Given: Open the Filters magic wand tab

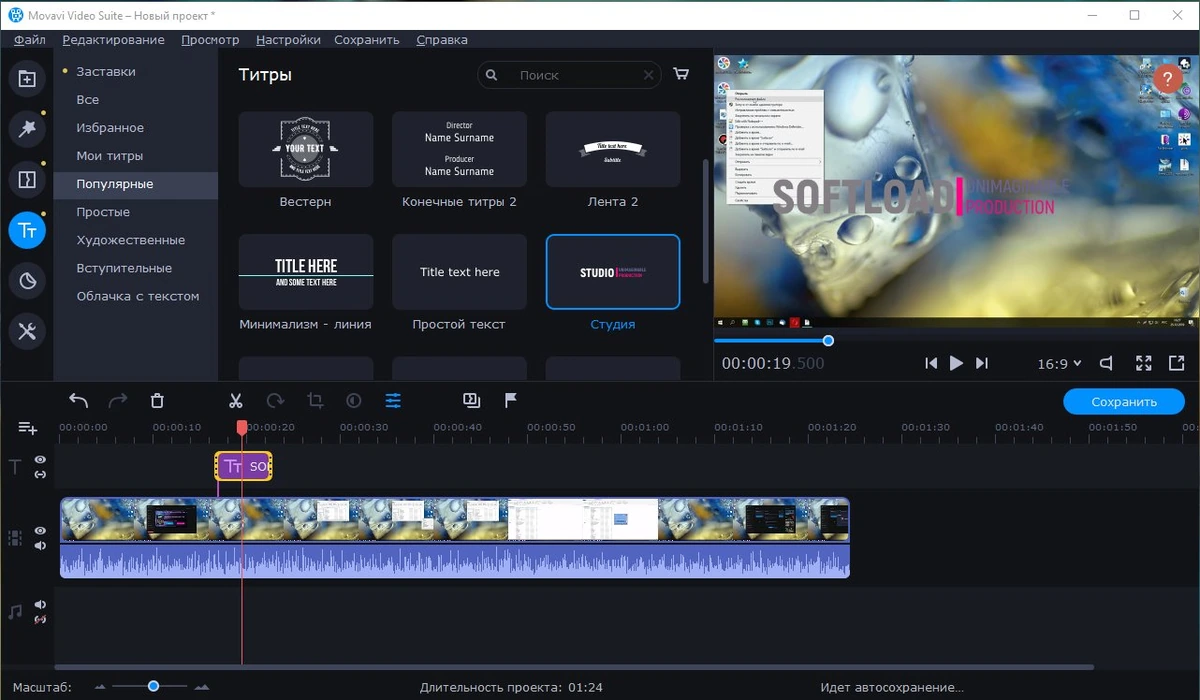Looking at the screenshot, I should point(27,129).
